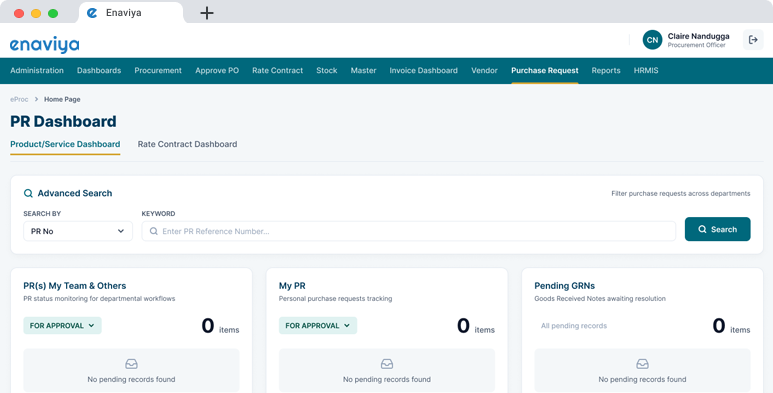Open the Procurement menu

click(x=158, y=71)
